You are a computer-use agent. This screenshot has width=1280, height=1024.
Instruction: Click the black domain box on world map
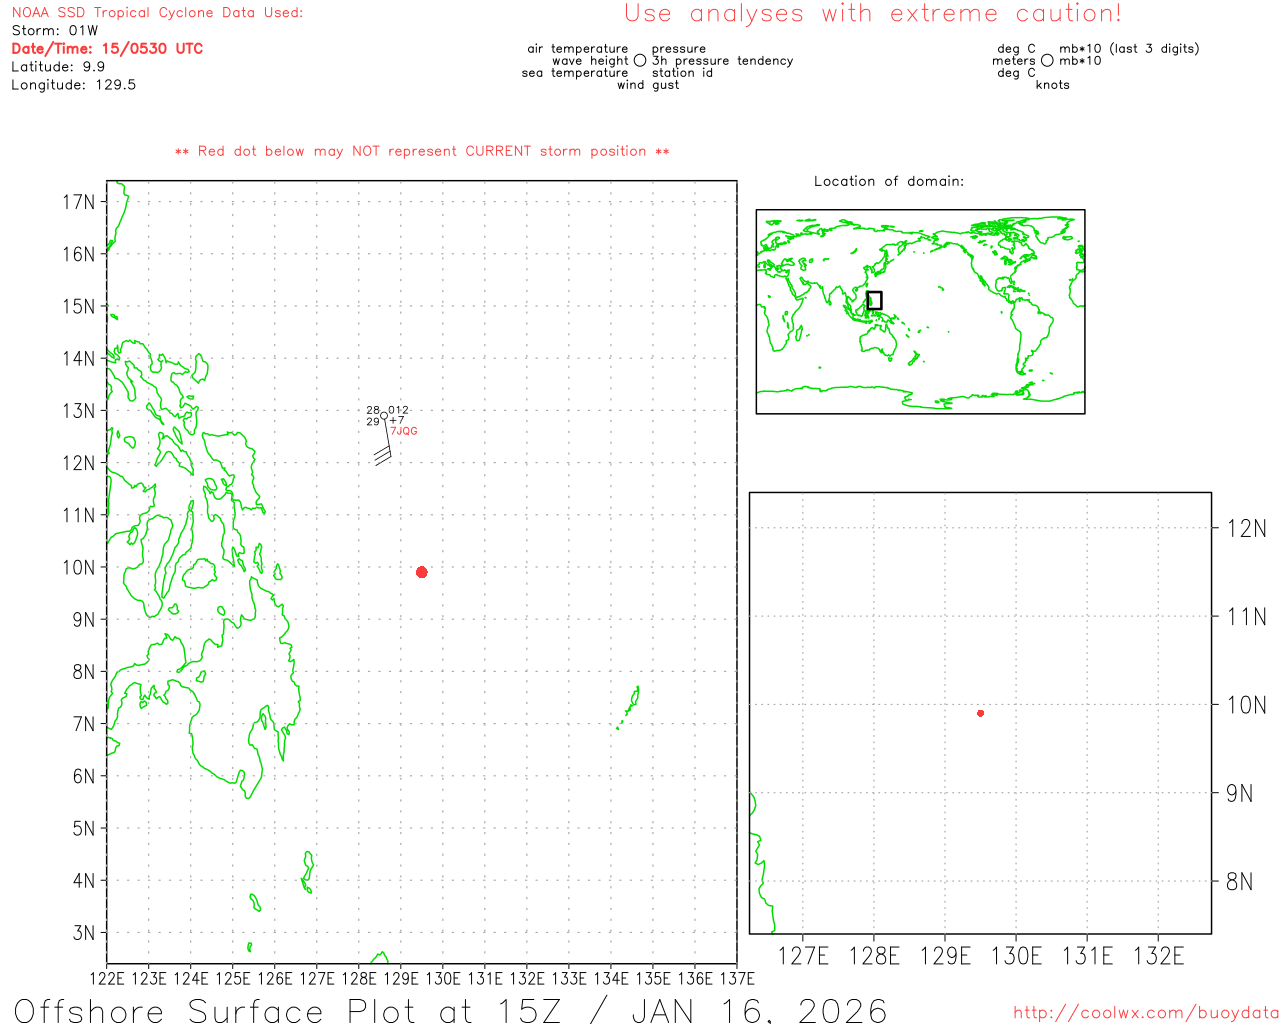point(874,300)
